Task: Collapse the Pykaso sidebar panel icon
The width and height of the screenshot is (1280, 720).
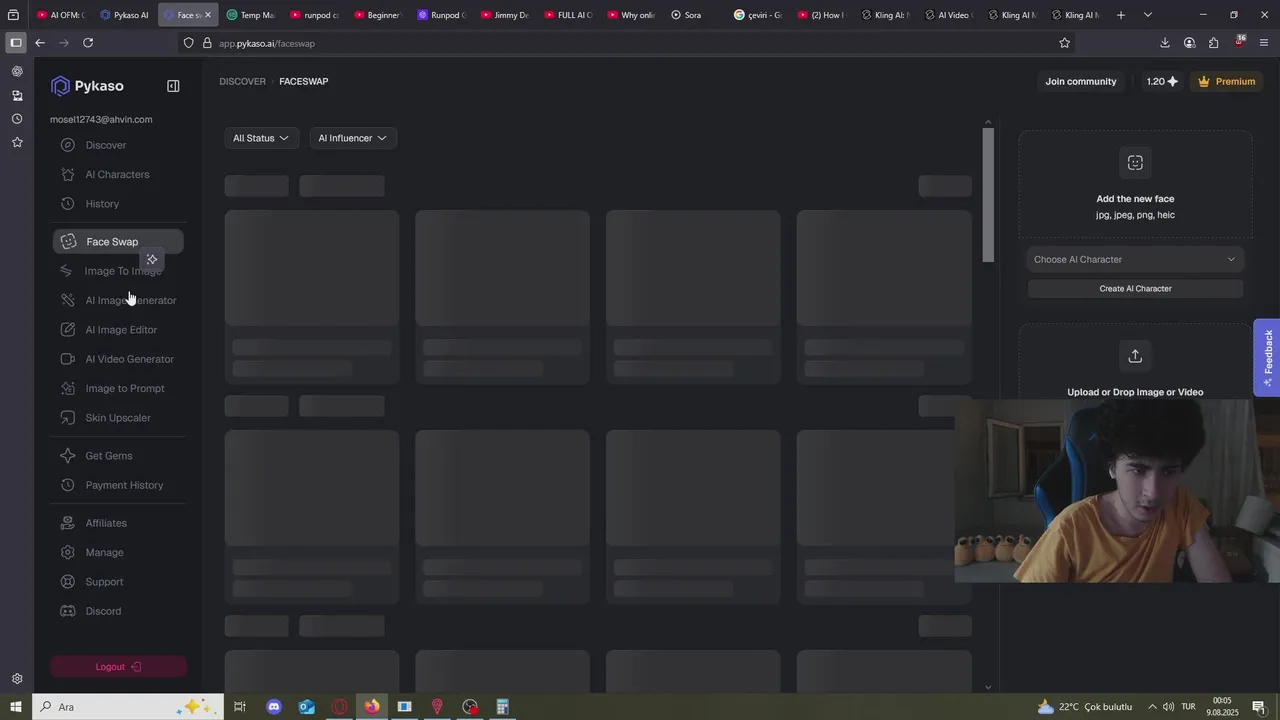Action: [x=173, y=86]
